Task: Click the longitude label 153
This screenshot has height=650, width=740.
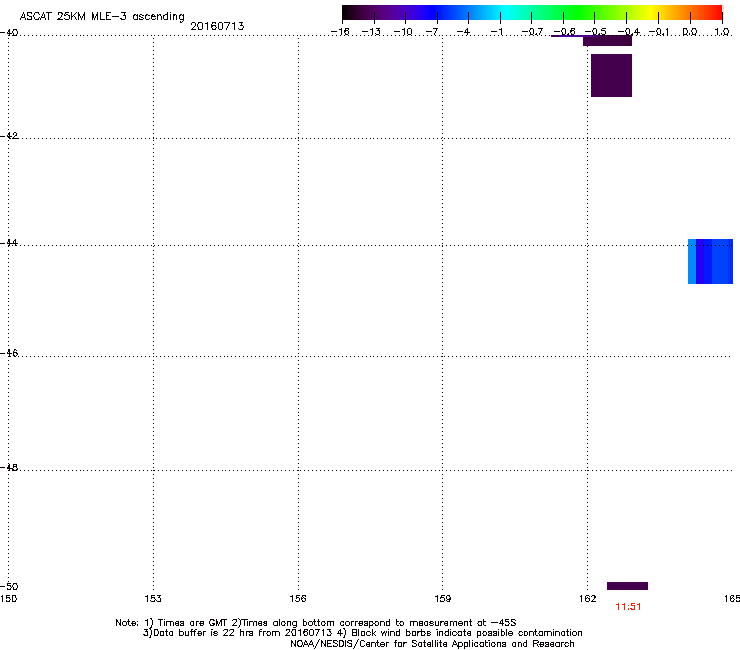Action: [153, 599]
